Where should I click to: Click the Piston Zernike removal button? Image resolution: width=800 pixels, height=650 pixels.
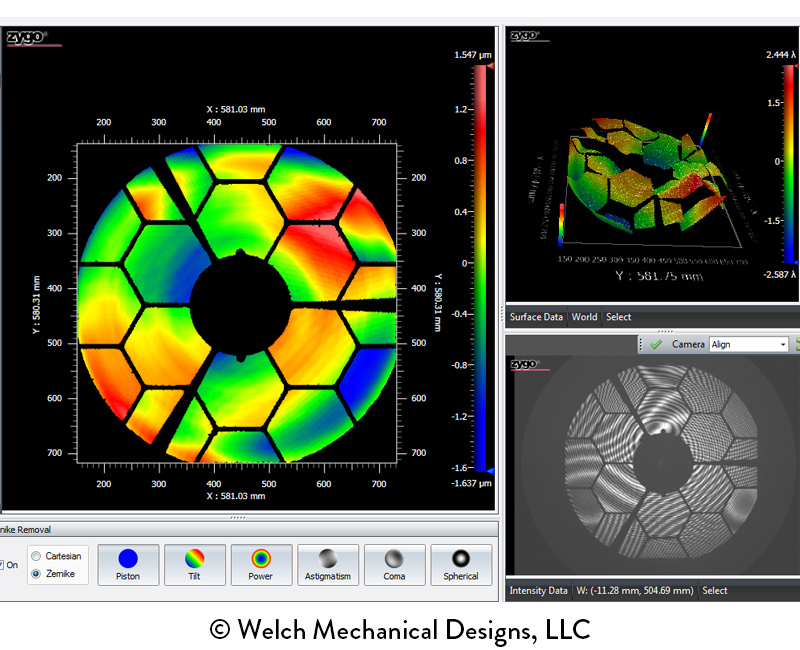coord(128,564)
